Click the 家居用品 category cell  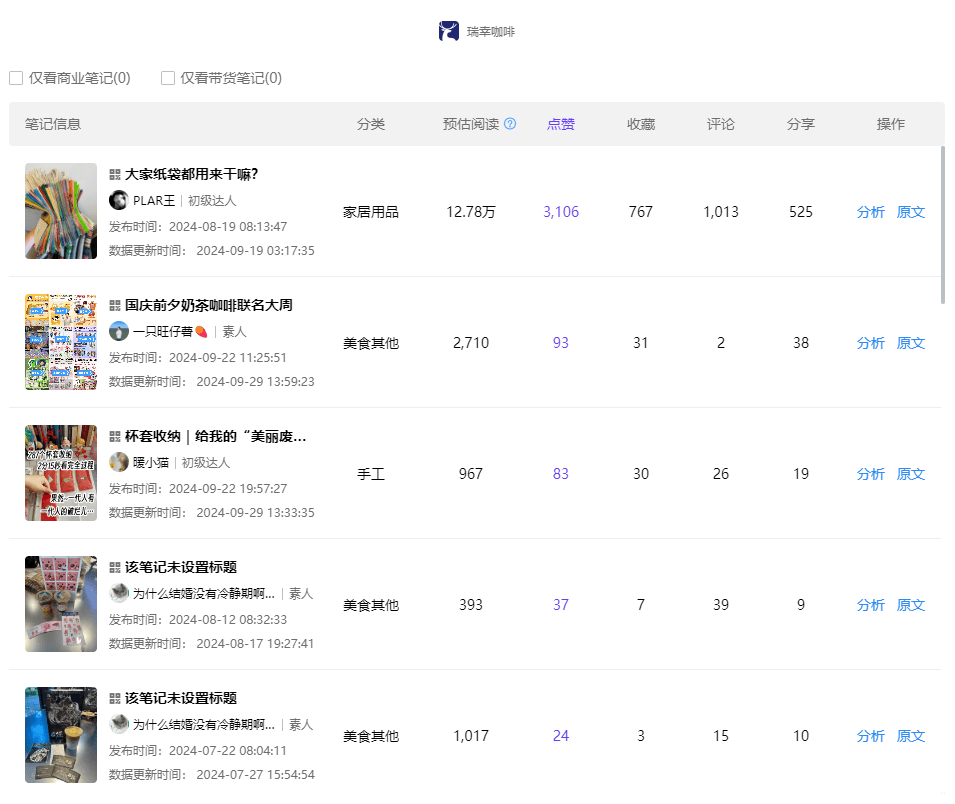tap(371, 212)
